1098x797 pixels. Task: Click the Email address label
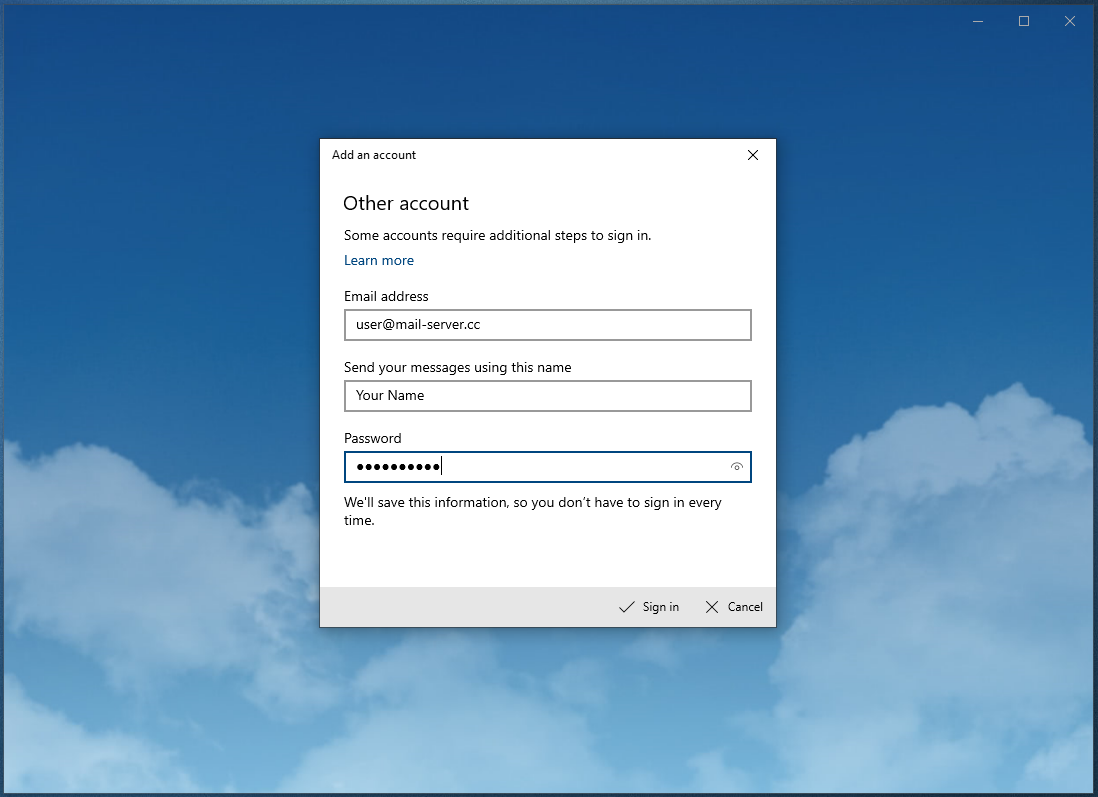(386, 296)
